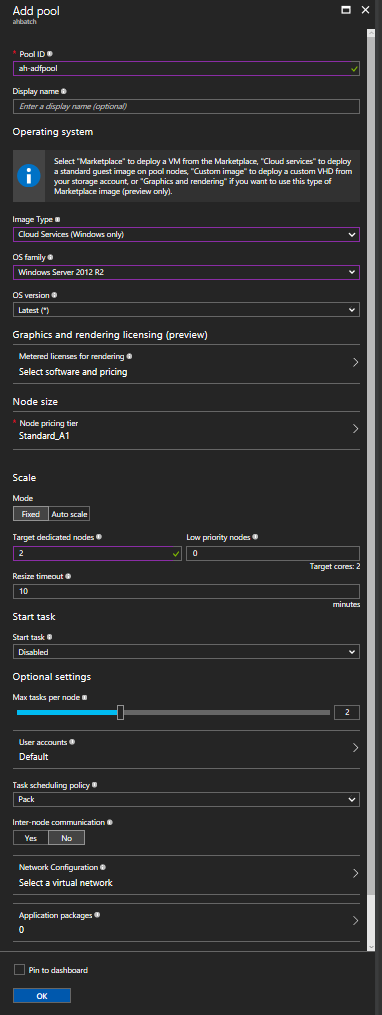Expand User accounts chevron
The width and height of the screenshot is (382, 1015).
[x=355, y=748]
